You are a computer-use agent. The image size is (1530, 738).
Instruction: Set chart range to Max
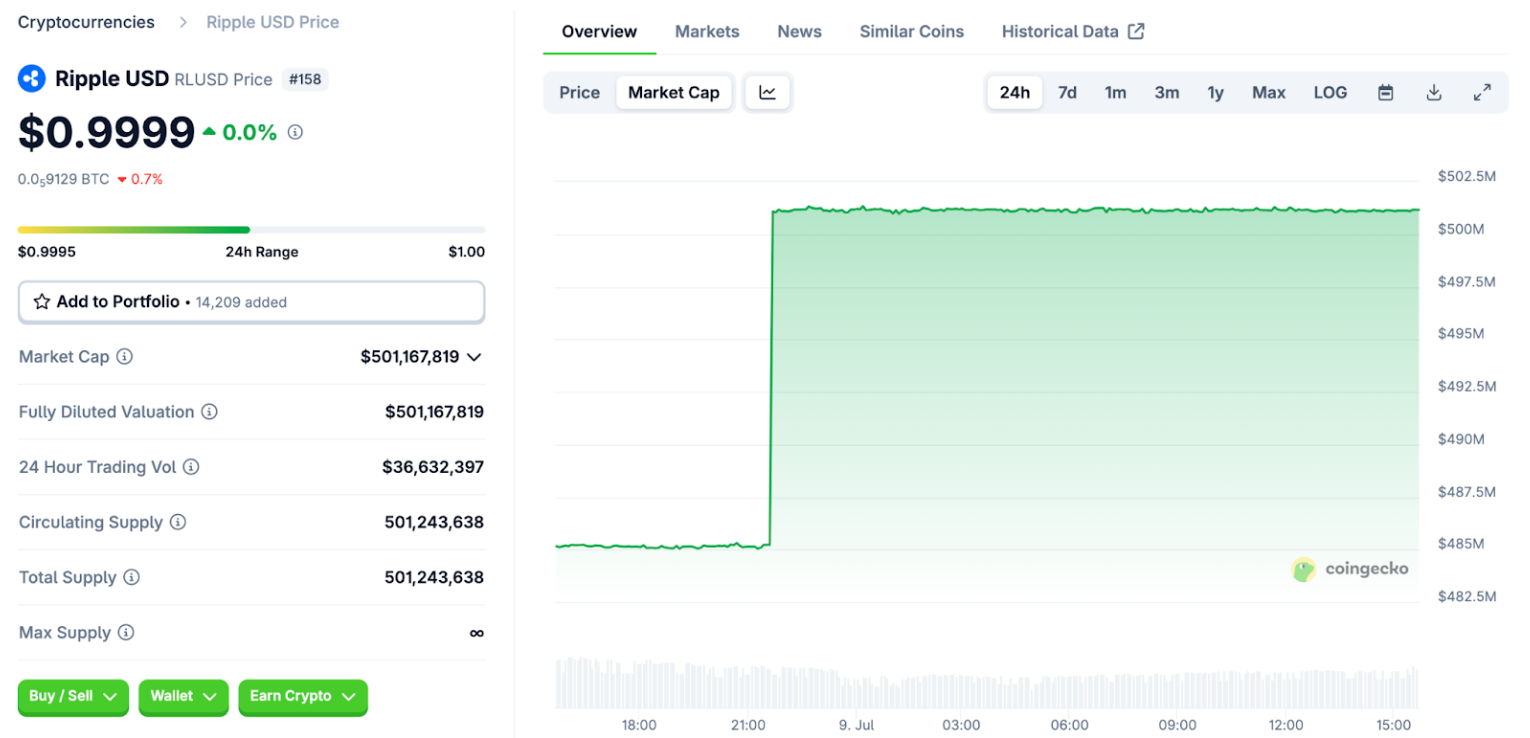tap(1269, 93)
